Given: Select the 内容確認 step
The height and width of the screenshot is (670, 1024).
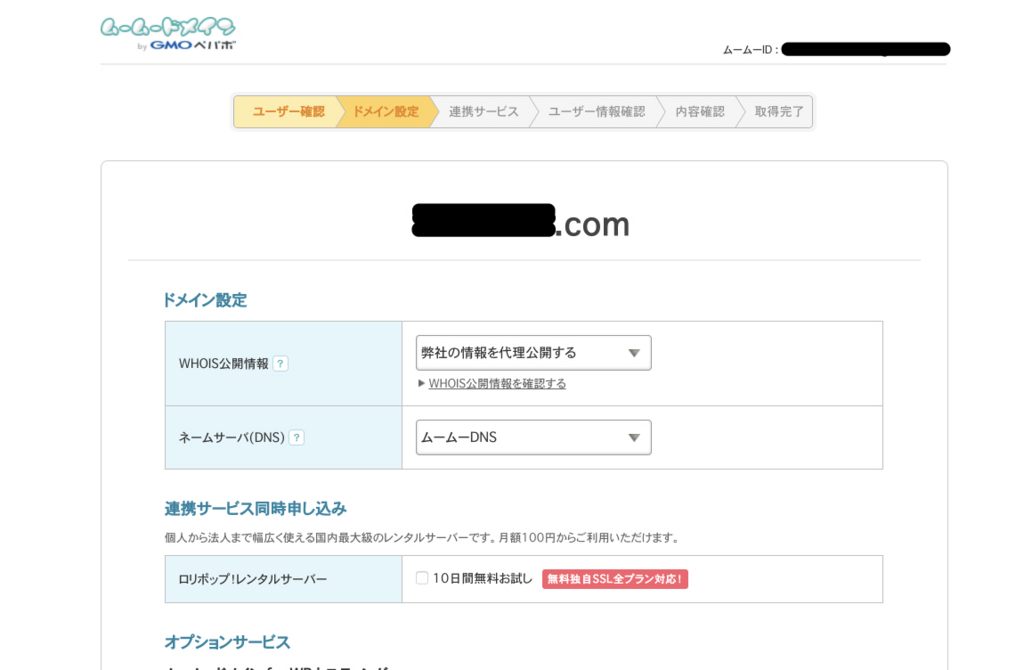Looking at the screenshot, I should click(x=699, y=112).
